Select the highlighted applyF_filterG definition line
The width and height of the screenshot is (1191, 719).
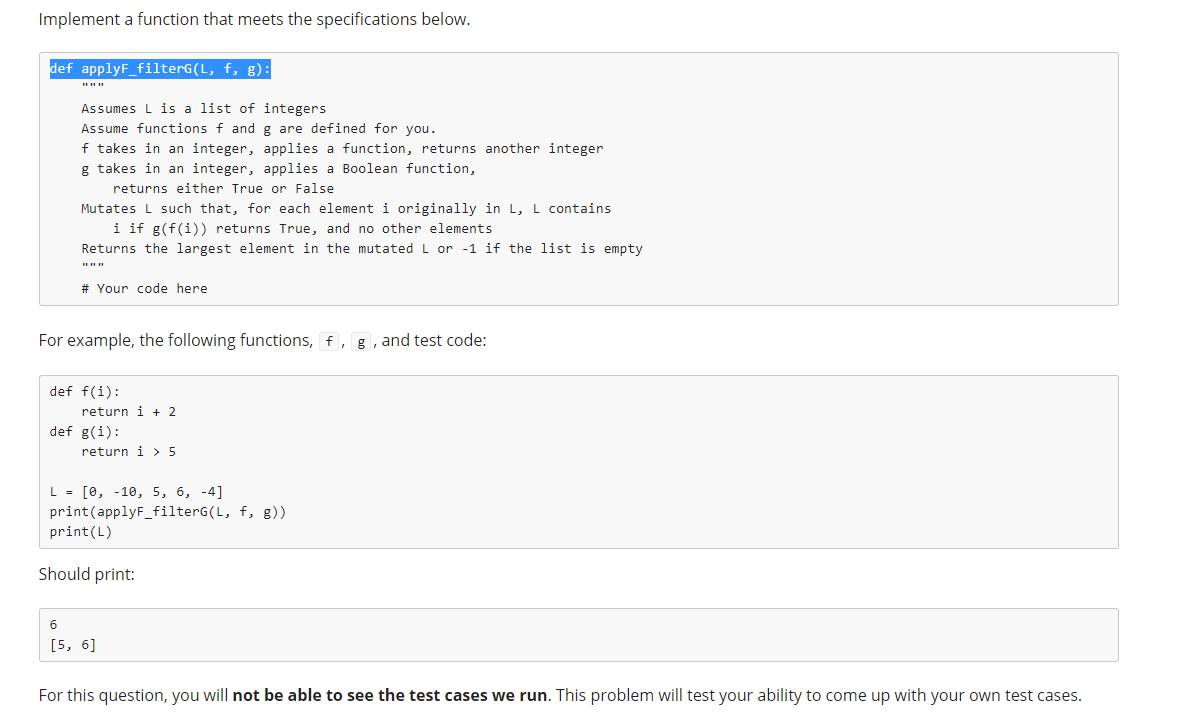coord(160,68)
